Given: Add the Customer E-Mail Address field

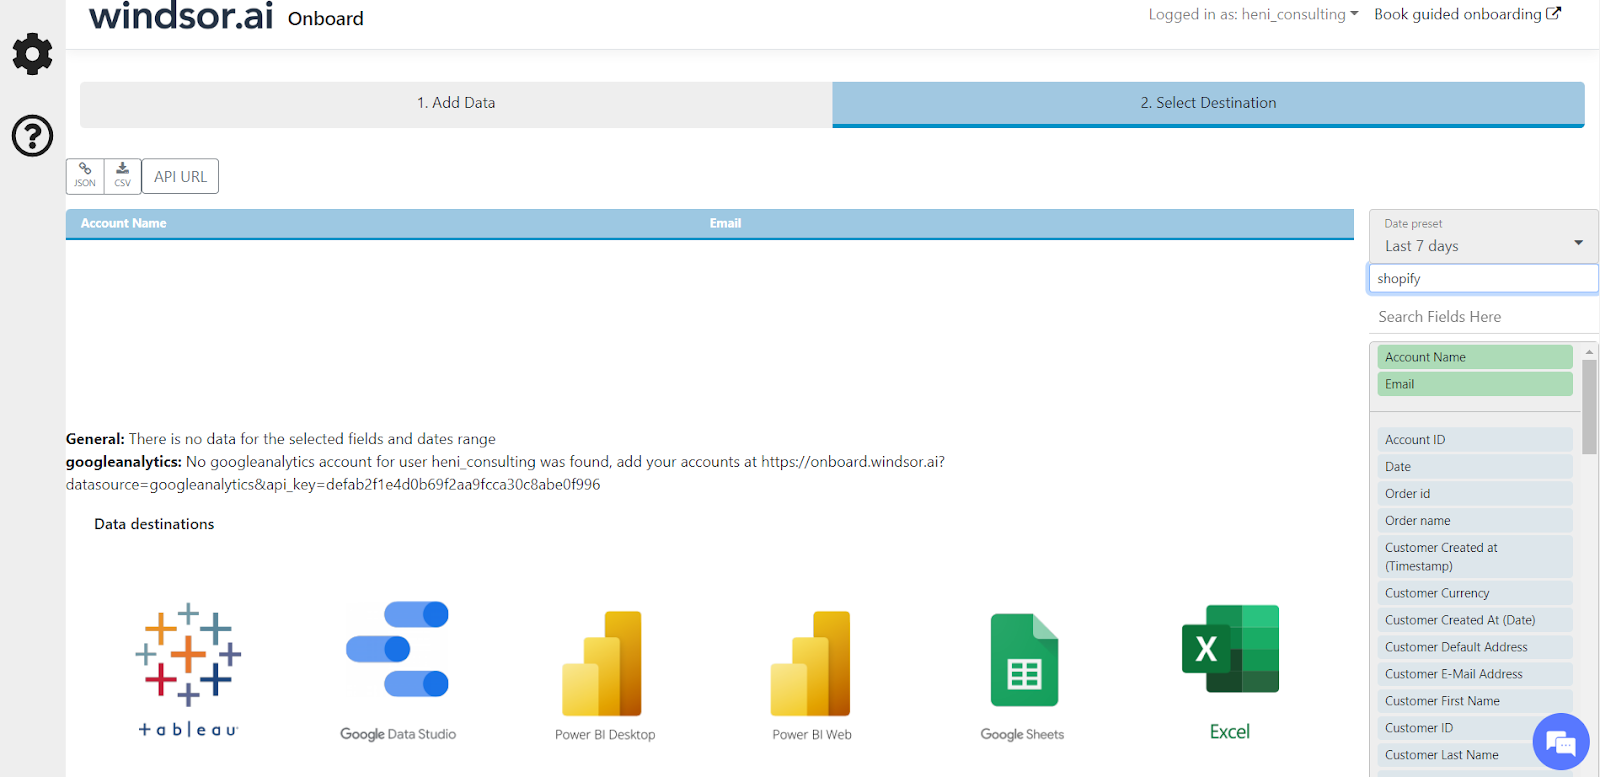Looking at the screenshot, I should click(x=1474, y=674).
